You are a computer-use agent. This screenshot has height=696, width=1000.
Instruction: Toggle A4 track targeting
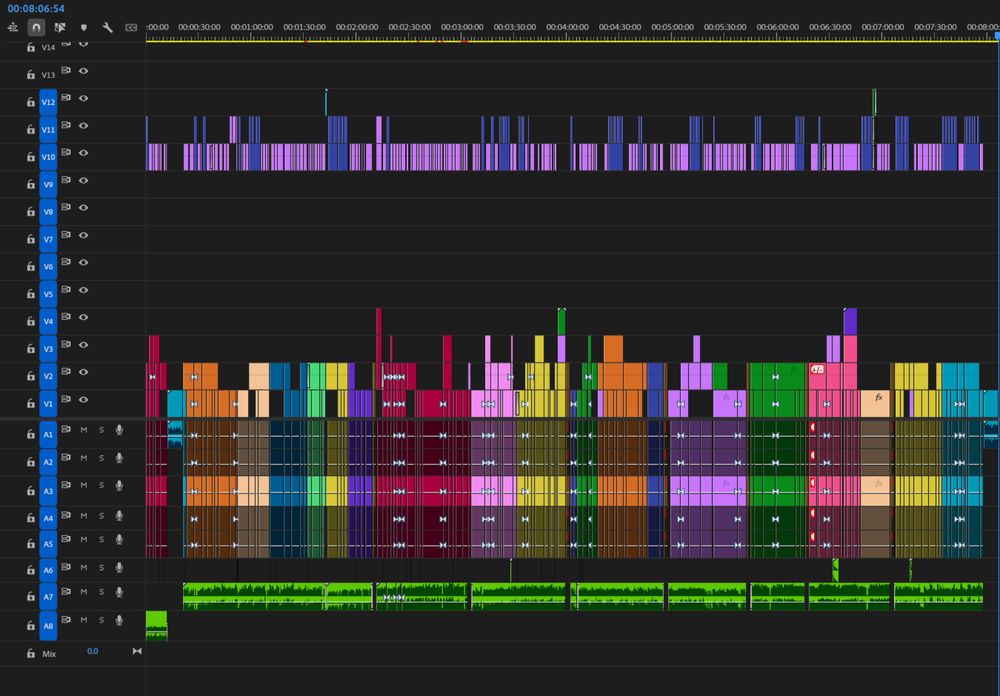[x=48, y=518]
